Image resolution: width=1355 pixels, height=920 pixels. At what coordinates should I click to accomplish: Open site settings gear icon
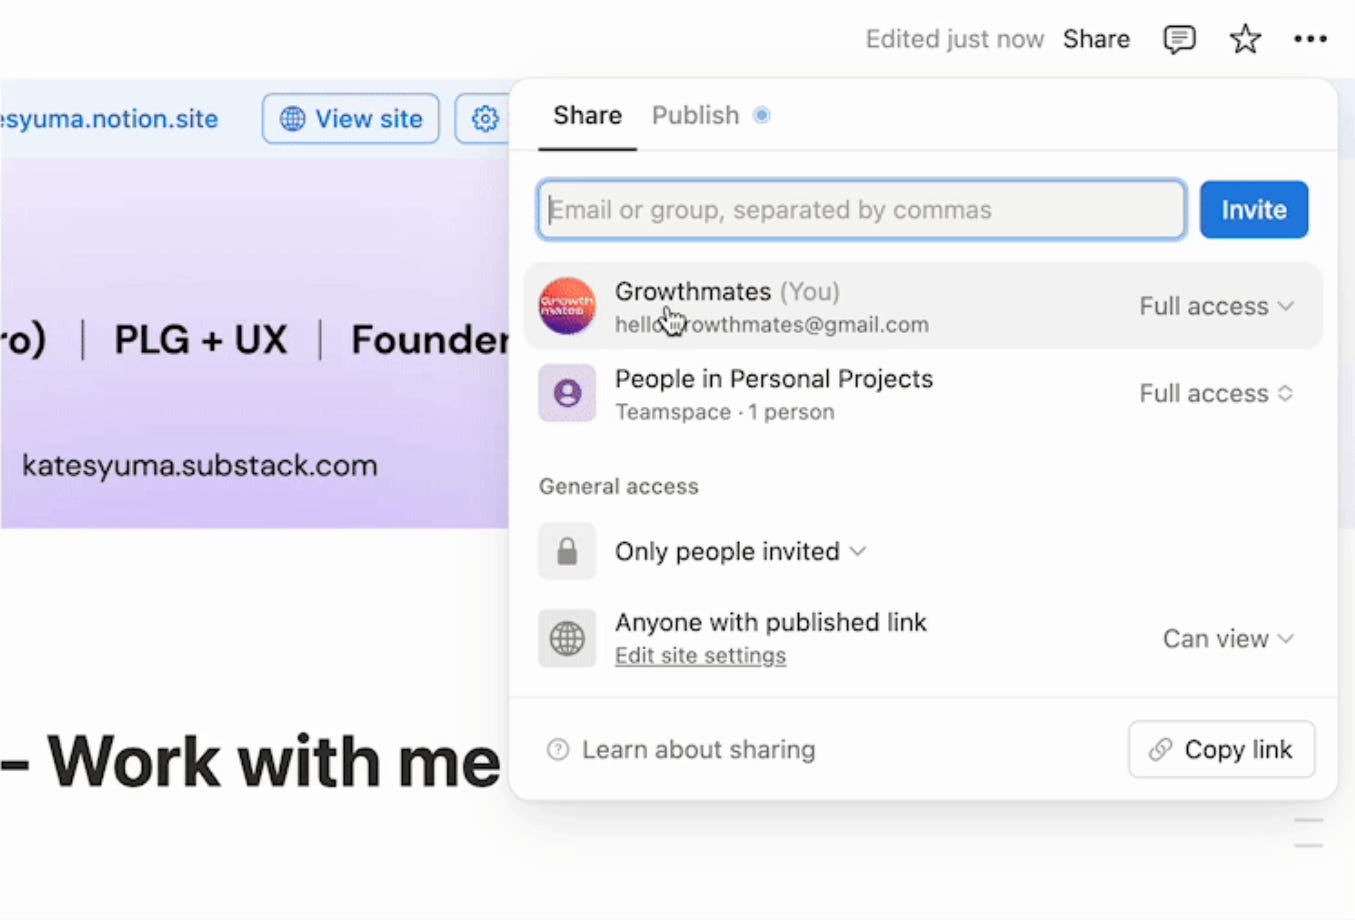(485, 118)
